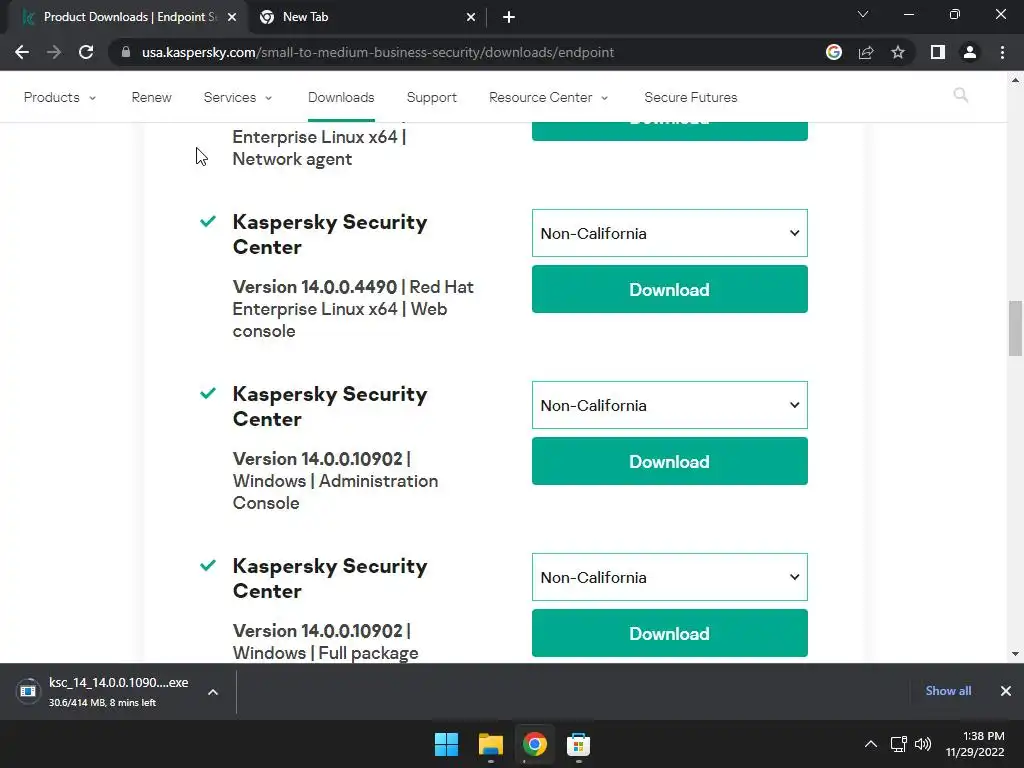Click the Kaspersky site search magnifier
Viewport: 1024px width, 768px height.
point(961,95)
